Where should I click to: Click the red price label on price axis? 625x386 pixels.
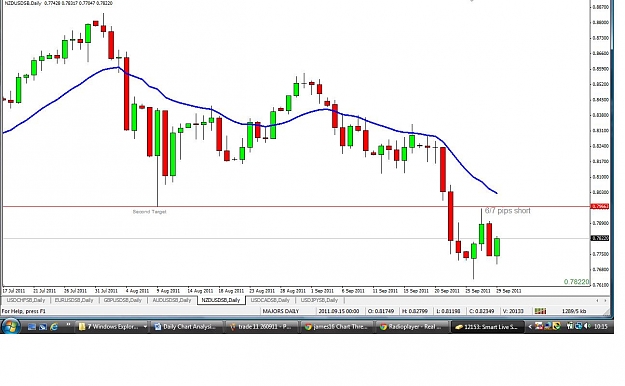click(599, 207)
